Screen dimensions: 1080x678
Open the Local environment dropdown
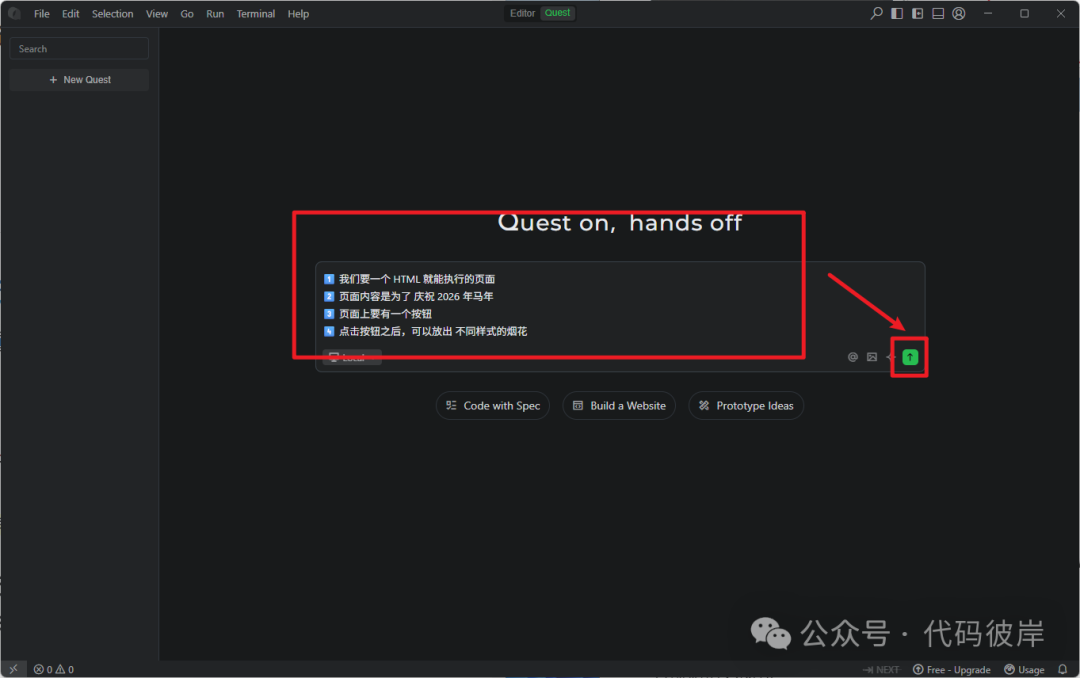[x=352, y=357]
